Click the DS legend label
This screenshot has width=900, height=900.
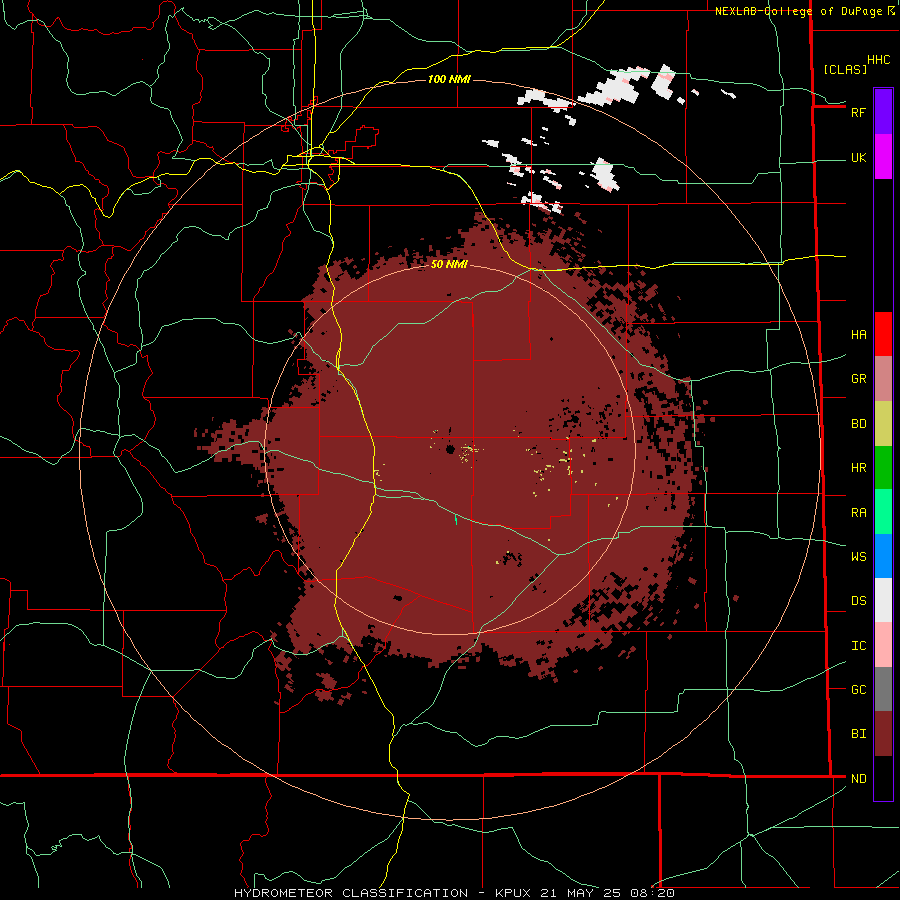(x=858, y=601)
